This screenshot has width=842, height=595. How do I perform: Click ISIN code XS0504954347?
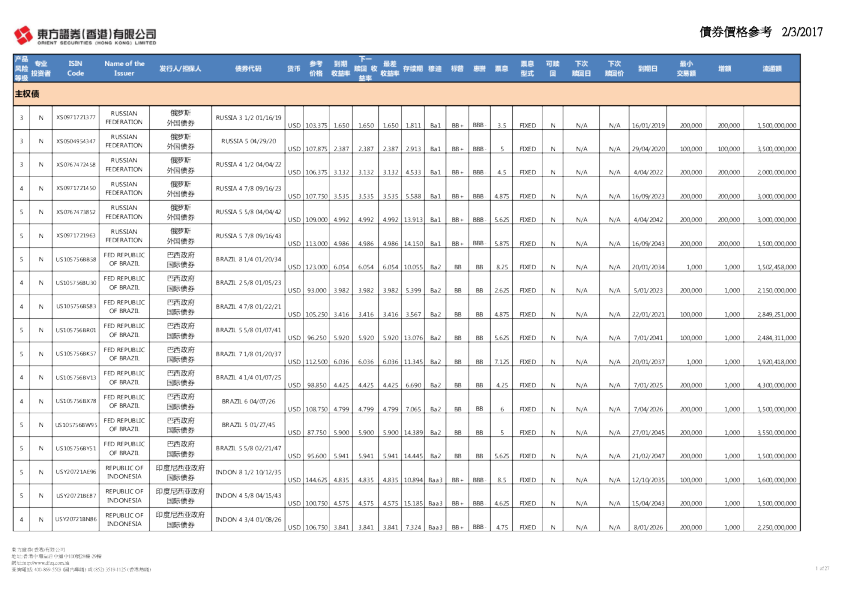[x=75, y=142]
